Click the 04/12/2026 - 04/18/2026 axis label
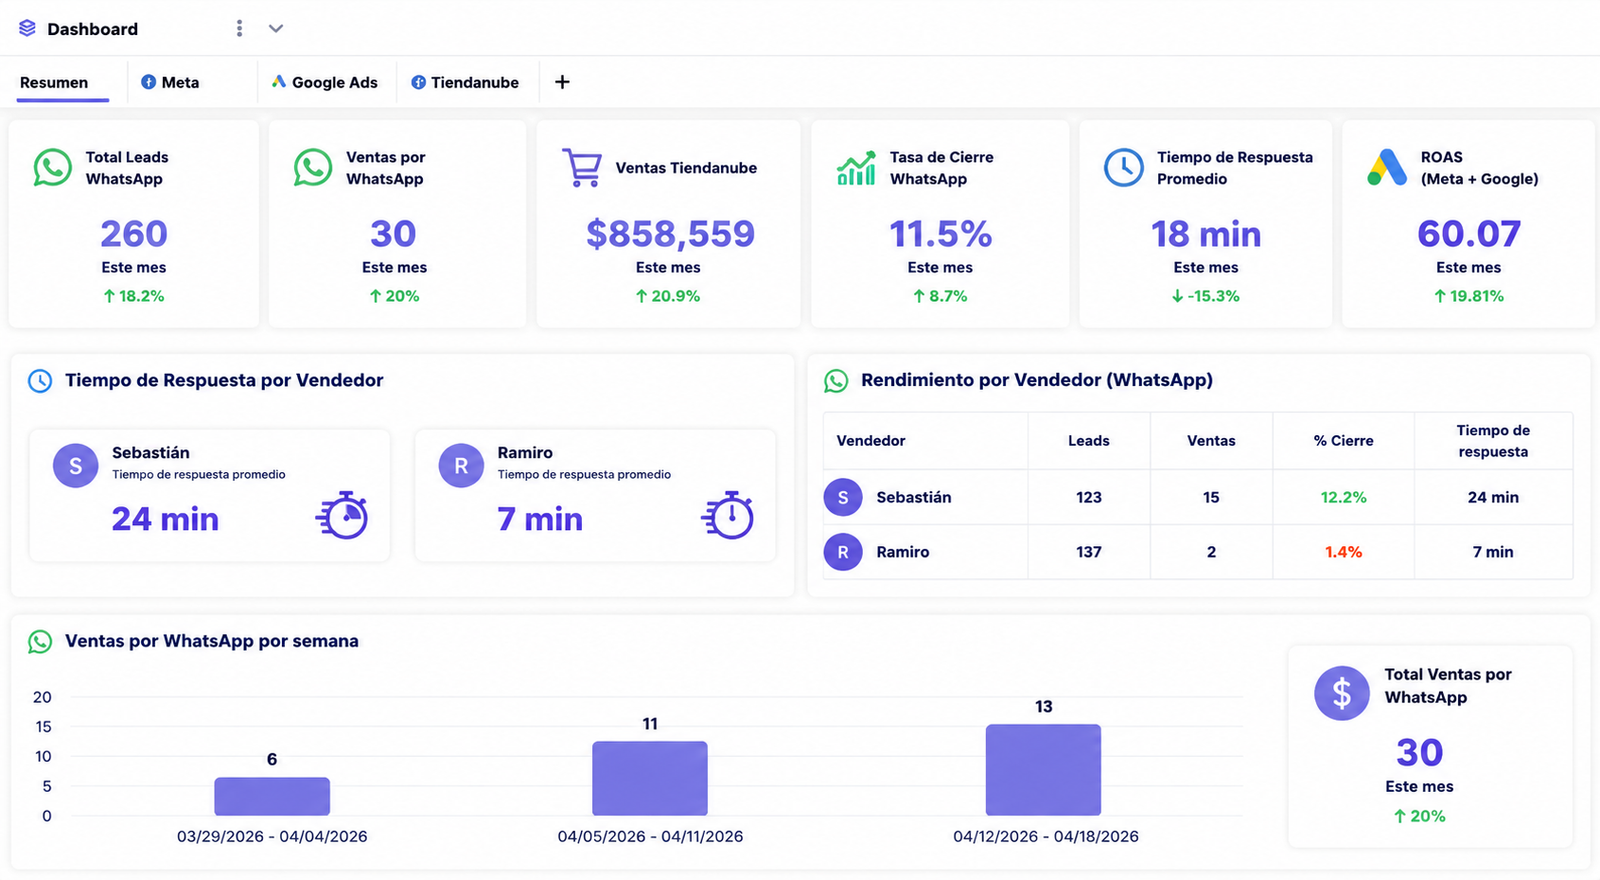The height and width of the screenshot is (880, 1600). 1046,837
